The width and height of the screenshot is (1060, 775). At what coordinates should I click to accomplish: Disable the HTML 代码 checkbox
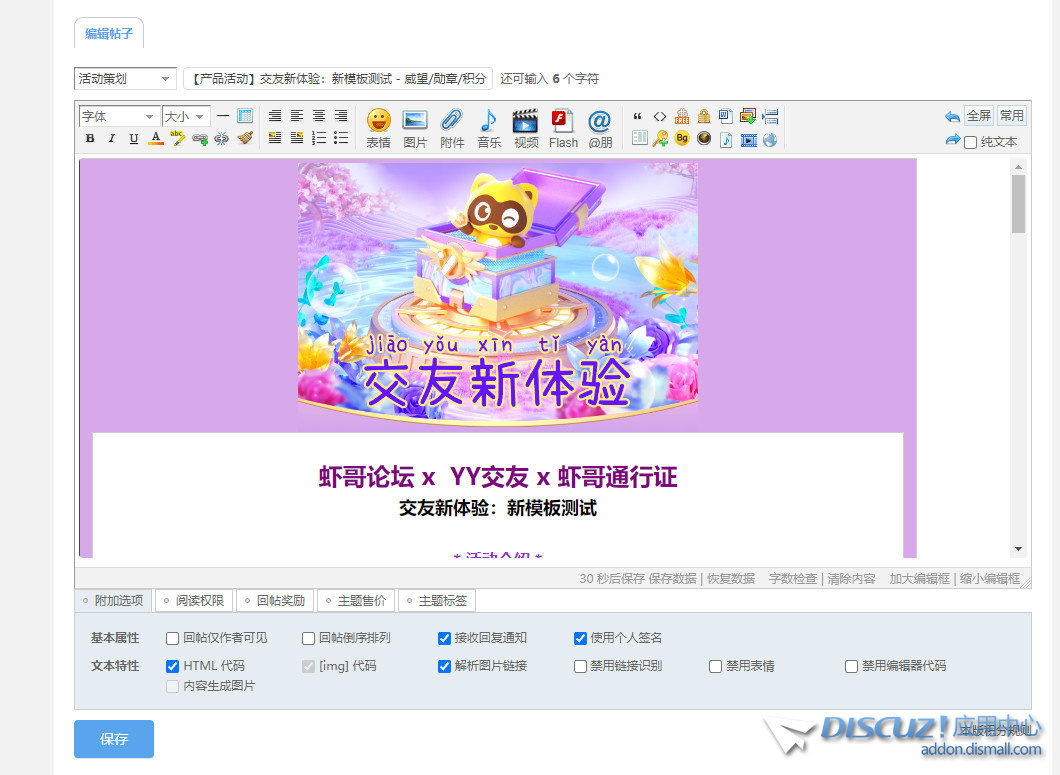[x=171, y=666]
